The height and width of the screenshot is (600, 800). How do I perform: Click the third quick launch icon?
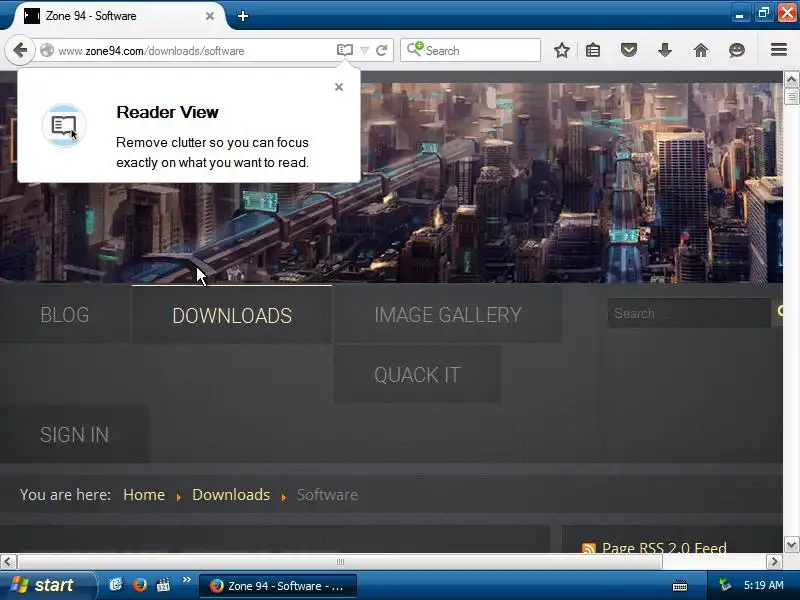[163, 585]
